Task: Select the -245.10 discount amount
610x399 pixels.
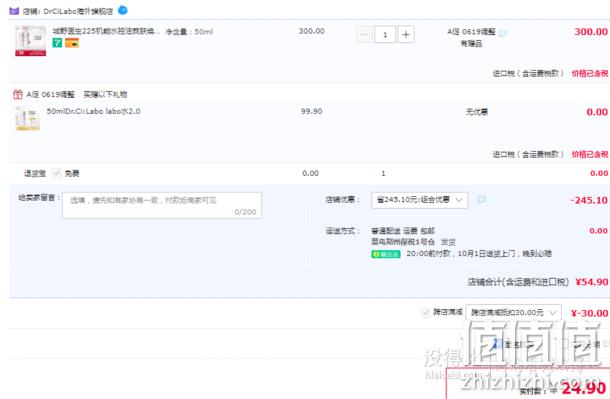Action: pos(589,200)
